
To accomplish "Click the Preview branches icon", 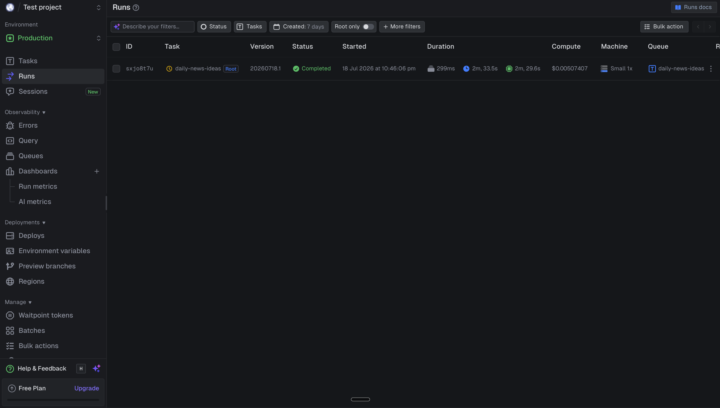I will [10, 266].
